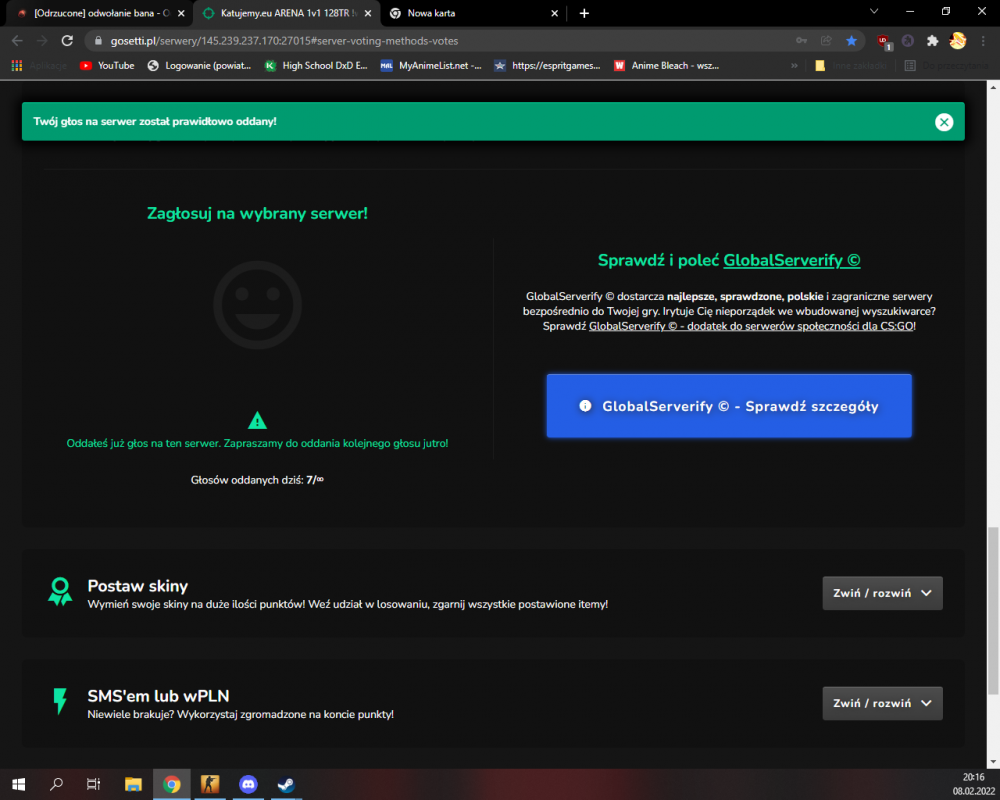Open Discord from taskbar

point(248,784)
